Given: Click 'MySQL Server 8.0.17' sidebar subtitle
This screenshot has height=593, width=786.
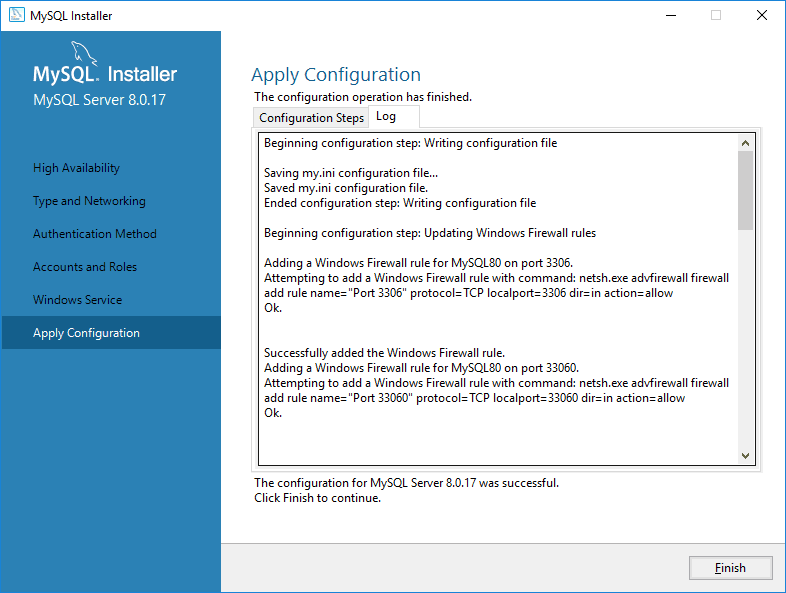Looking at the screenshot, I should tap(99, 100).
